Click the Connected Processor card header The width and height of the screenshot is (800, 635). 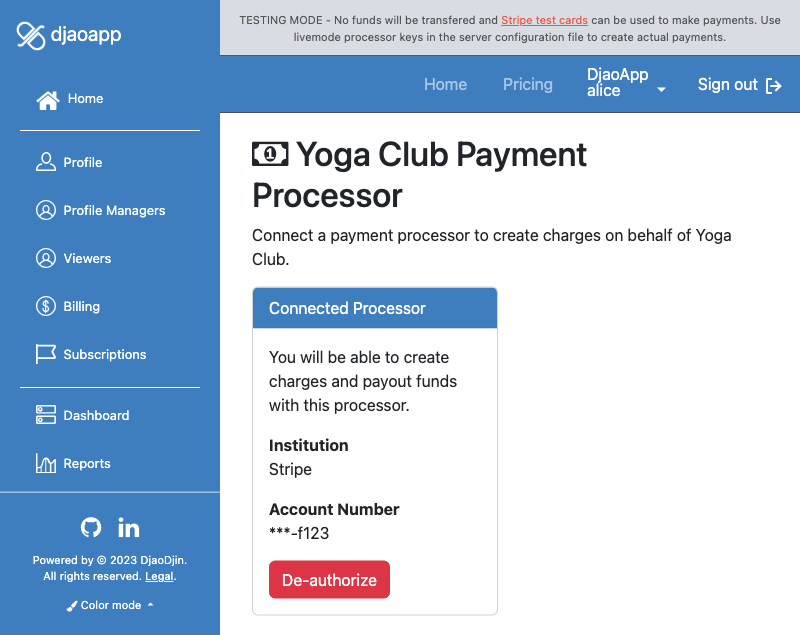(375, 308)
